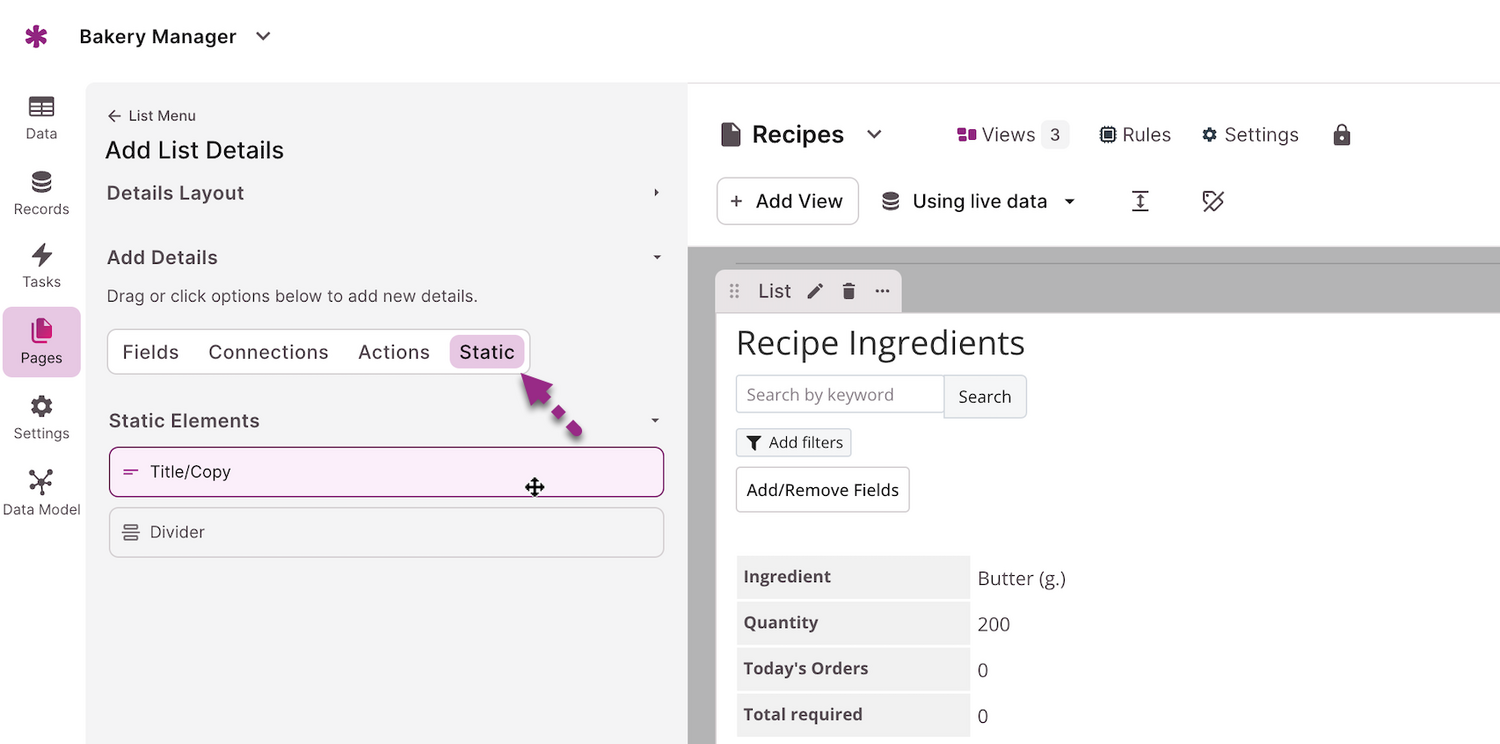Select the Actions tab
1500x744 pixels.
[x=394, y=352]
